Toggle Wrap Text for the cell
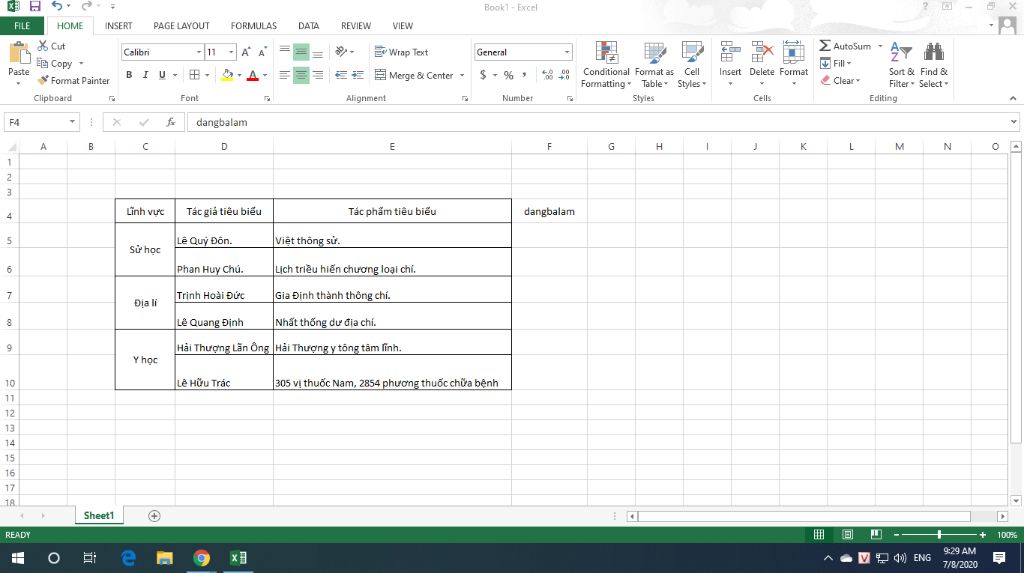Viewport: 1024px width, 573px height. [x=401, y=52]
